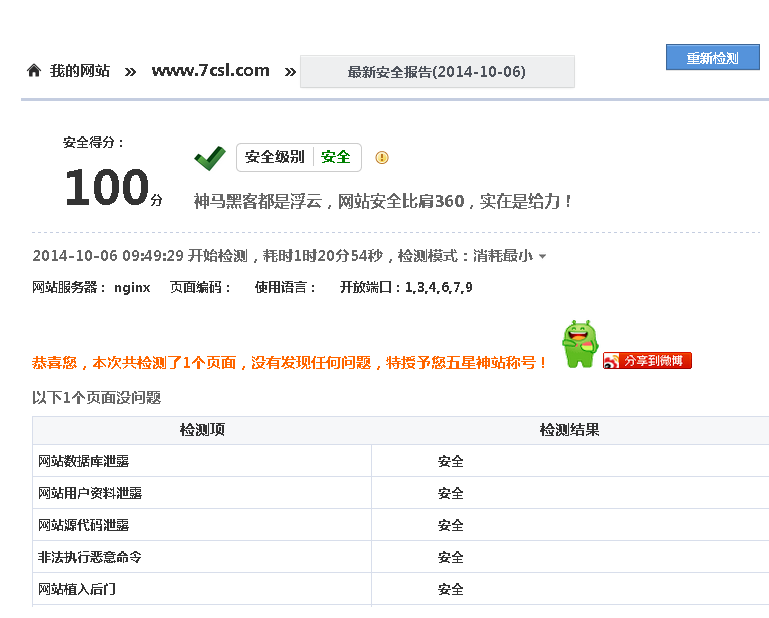This screenshot has width=769, height=618.
Task: Click the yellow info icon beside 安全级别
Action: (381, 157)
